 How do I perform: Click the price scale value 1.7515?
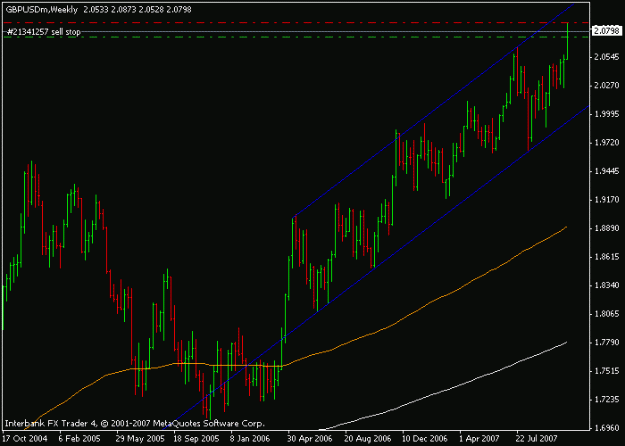[607, 371]
